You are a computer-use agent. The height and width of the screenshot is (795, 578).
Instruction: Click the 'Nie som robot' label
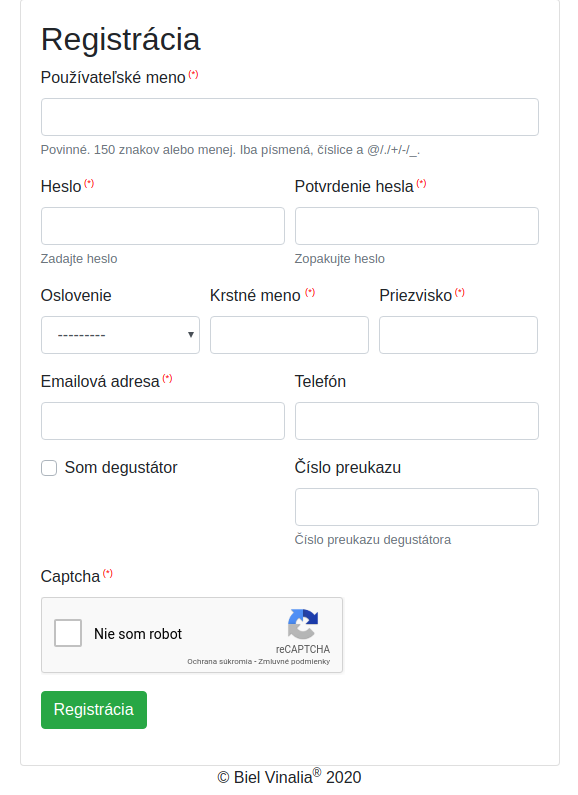tap(138, 634)
